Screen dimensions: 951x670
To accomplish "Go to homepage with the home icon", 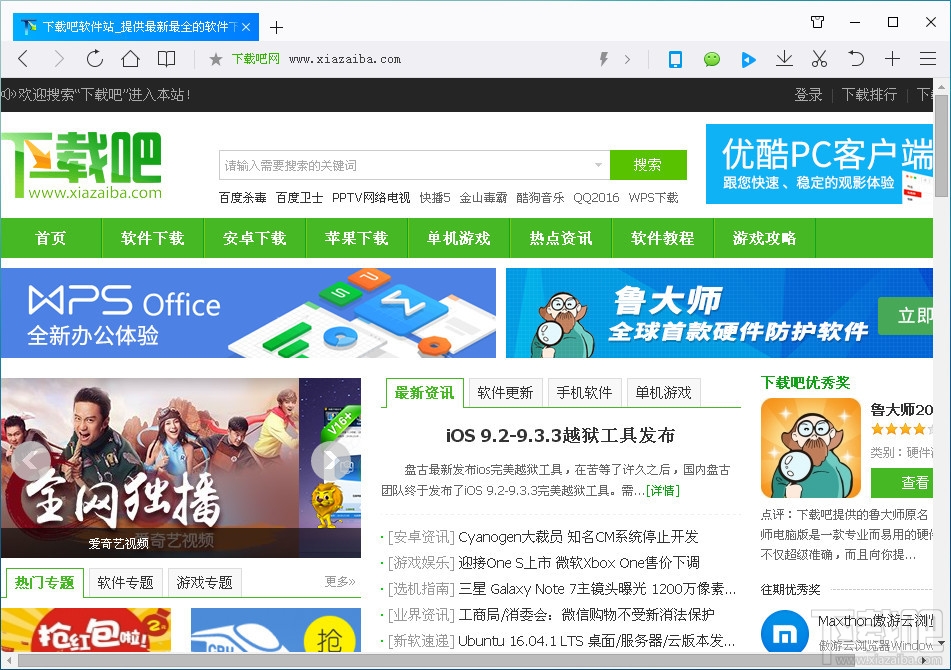I will click(130, 59).
